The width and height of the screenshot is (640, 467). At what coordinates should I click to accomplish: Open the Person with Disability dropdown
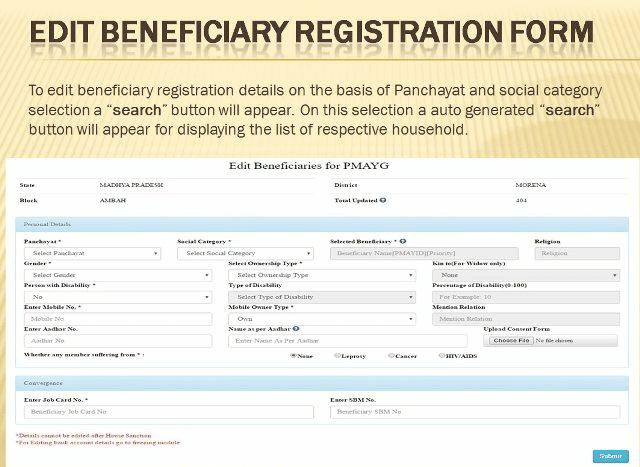click(x=118, y=297)
